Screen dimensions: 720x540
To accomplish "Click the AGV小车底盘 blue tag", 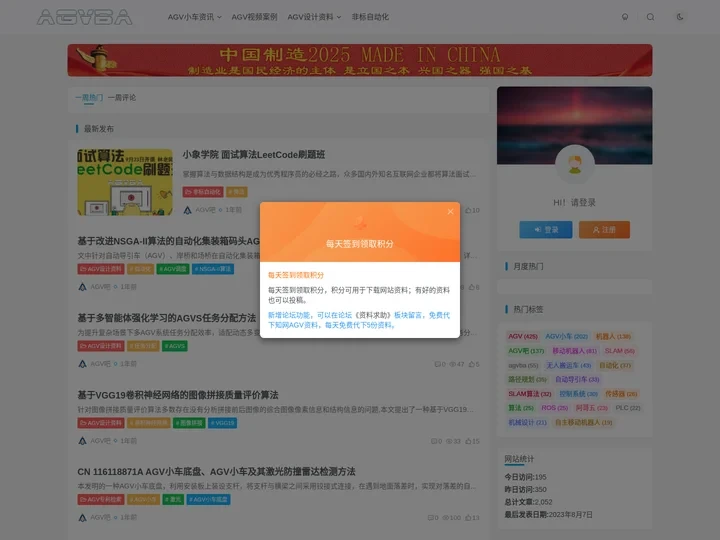I will 208,500.
